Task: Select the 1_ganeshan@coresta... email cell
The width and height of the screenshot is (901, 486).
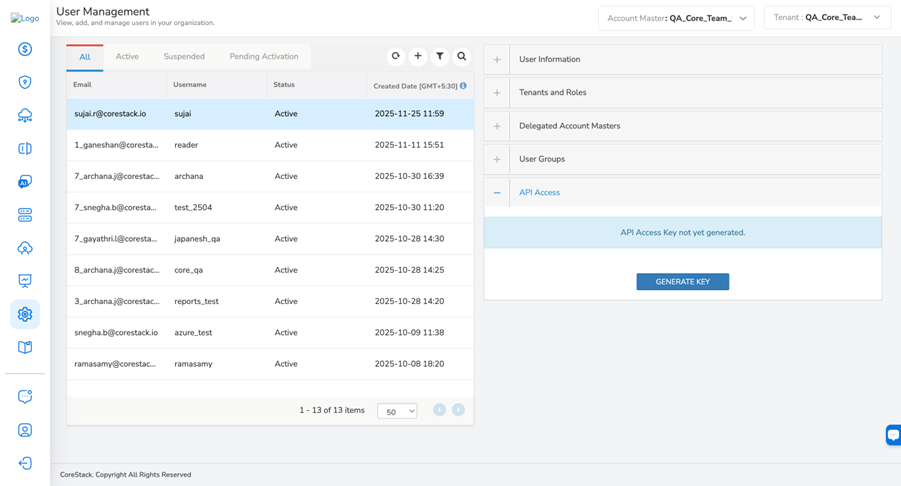Action: pos(116,145)
